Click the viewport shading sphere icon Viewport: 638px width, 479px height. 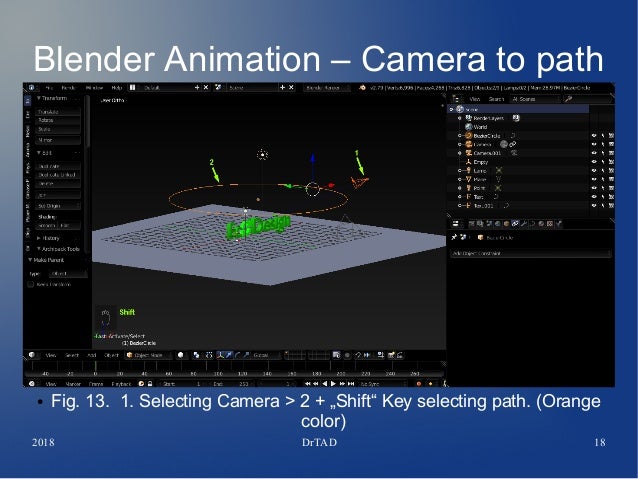181,355
